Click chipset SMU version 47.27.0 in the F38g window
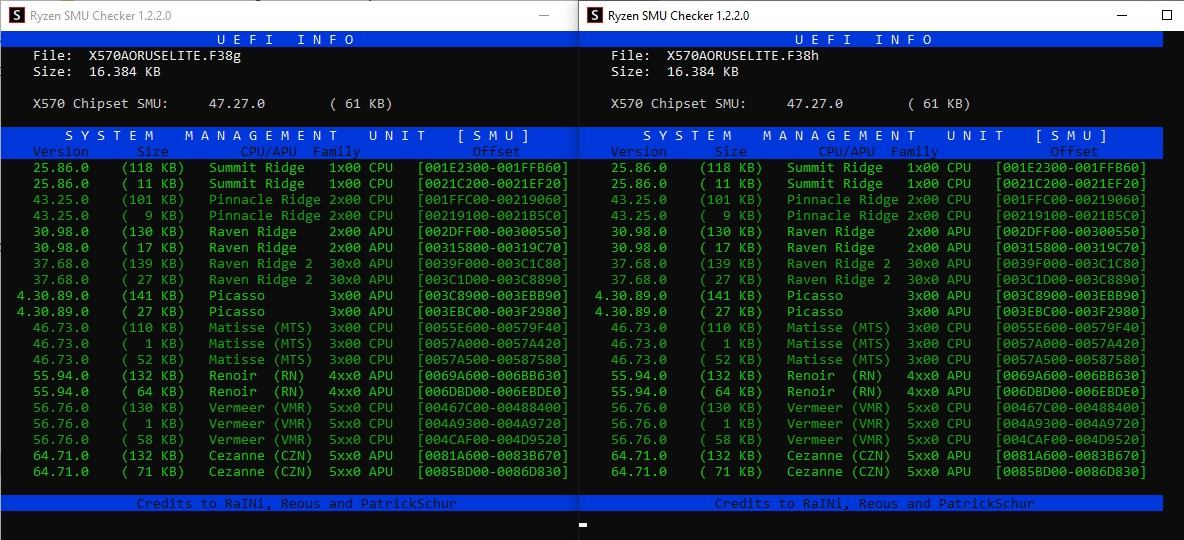Image resolution: width=1184 pixels, height=540 pixels. (x=236, y=103)
